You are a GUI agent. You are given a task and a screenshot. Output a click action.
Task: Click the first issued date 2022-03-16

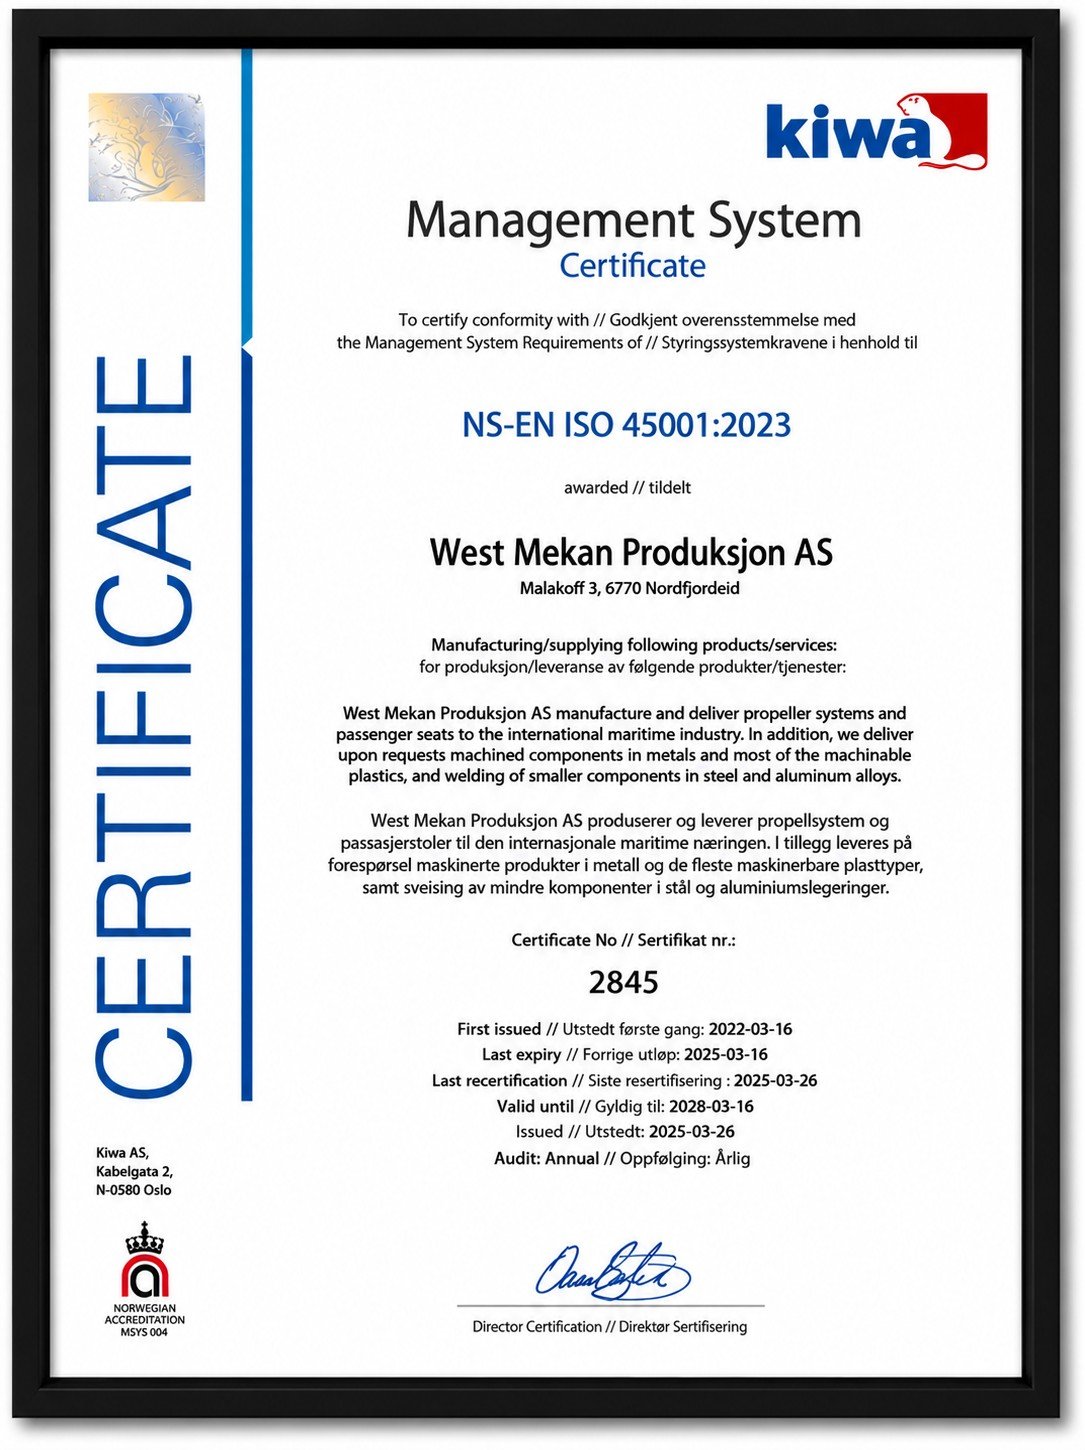pyautogui.click(x=750, y=1029)
